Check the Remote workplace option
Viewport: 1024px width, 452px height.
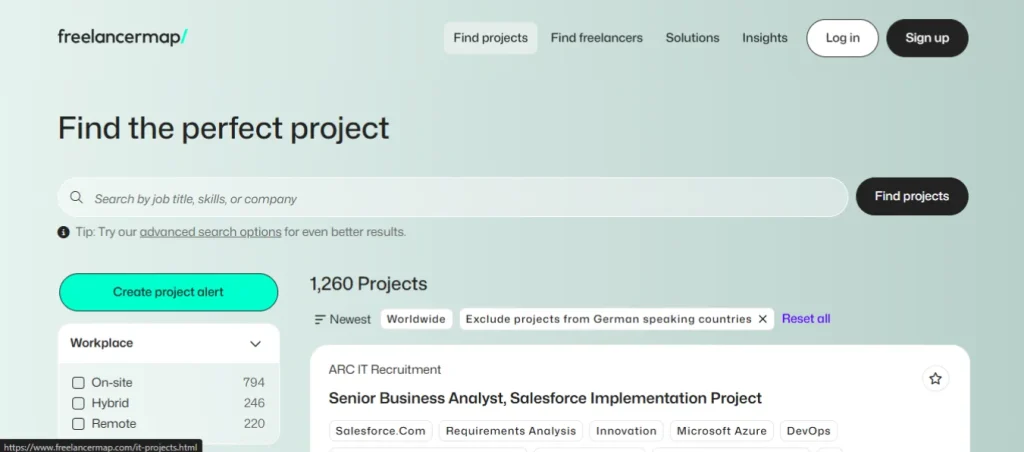click(x=78, y=424)
